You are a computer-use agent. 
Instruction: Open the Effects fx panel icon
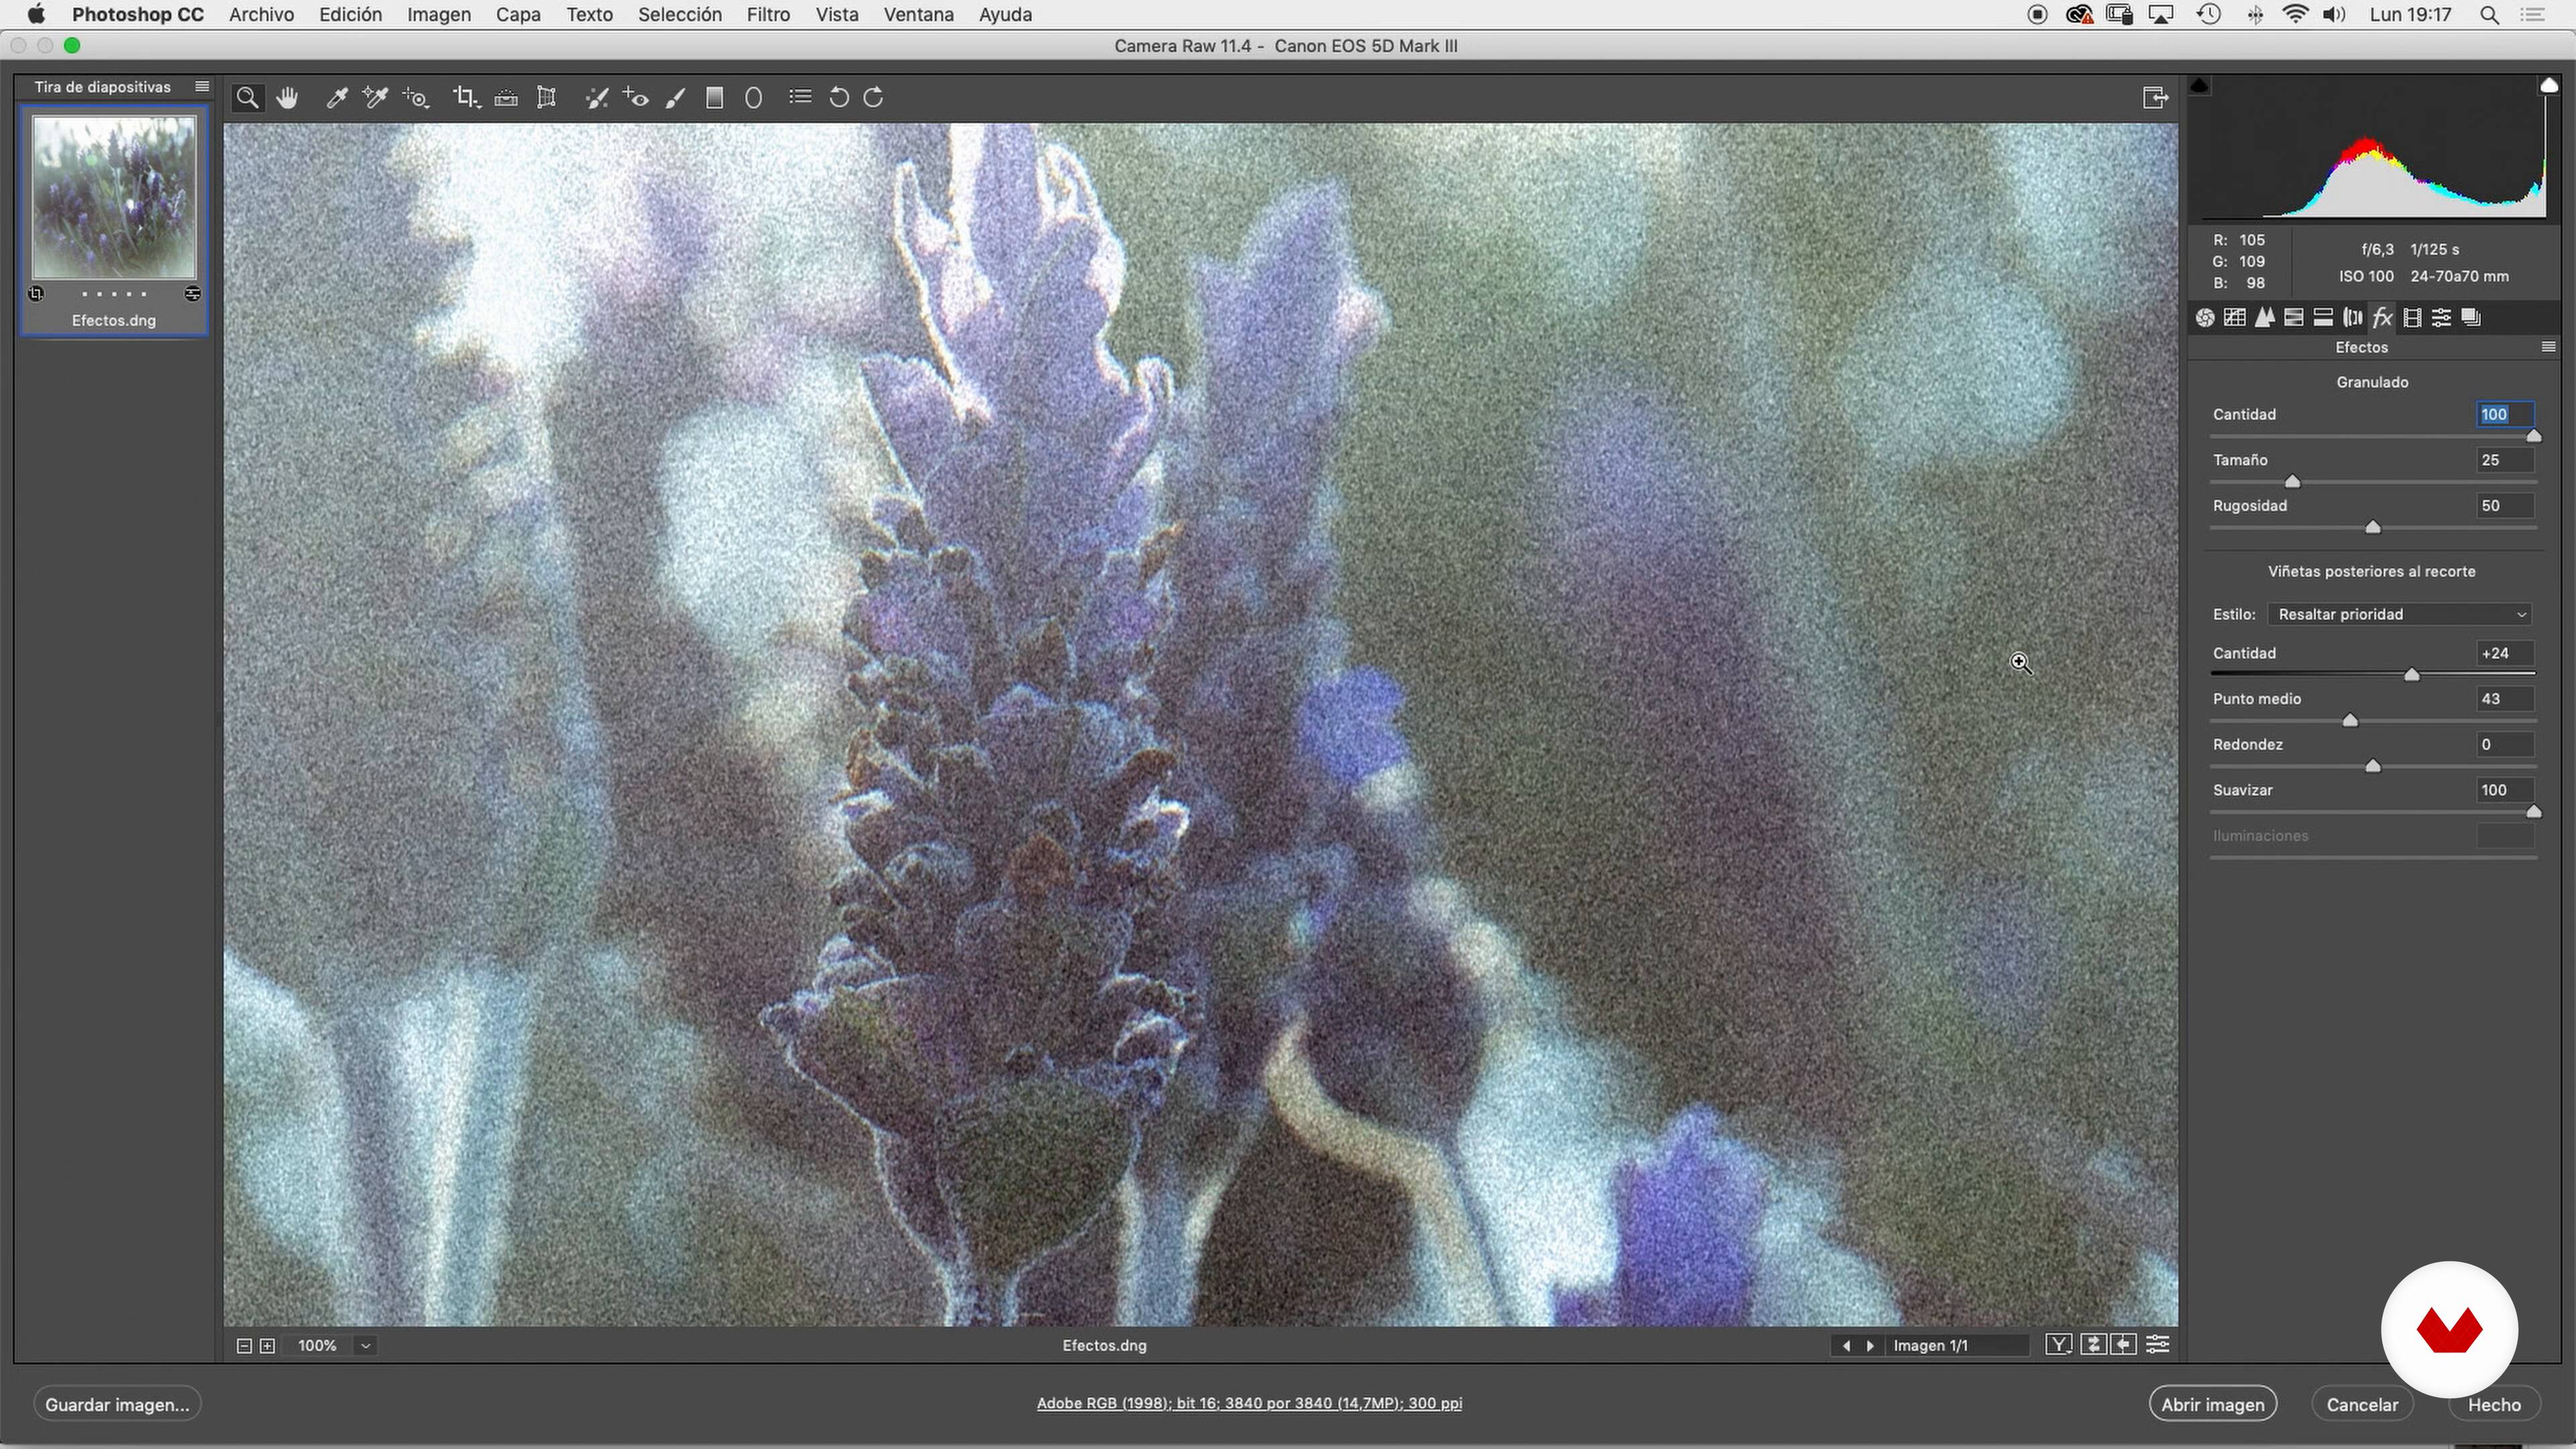click(2383, 318)
